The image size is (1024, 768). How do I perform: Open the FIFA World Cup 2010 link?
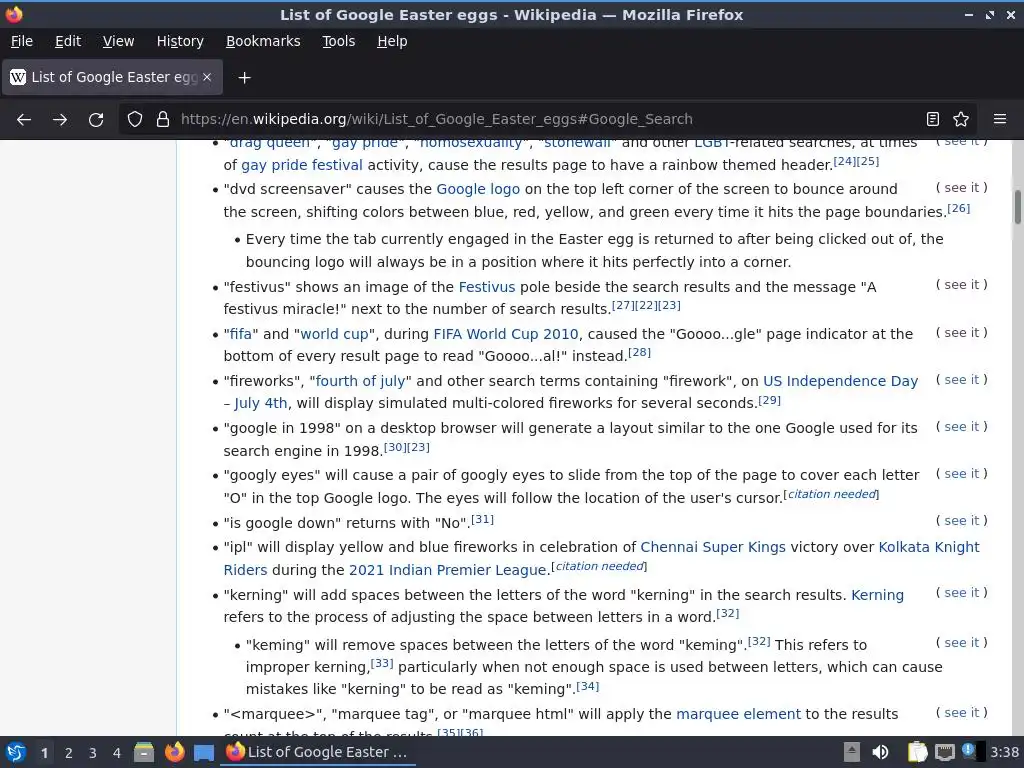(x=506, y=334)
